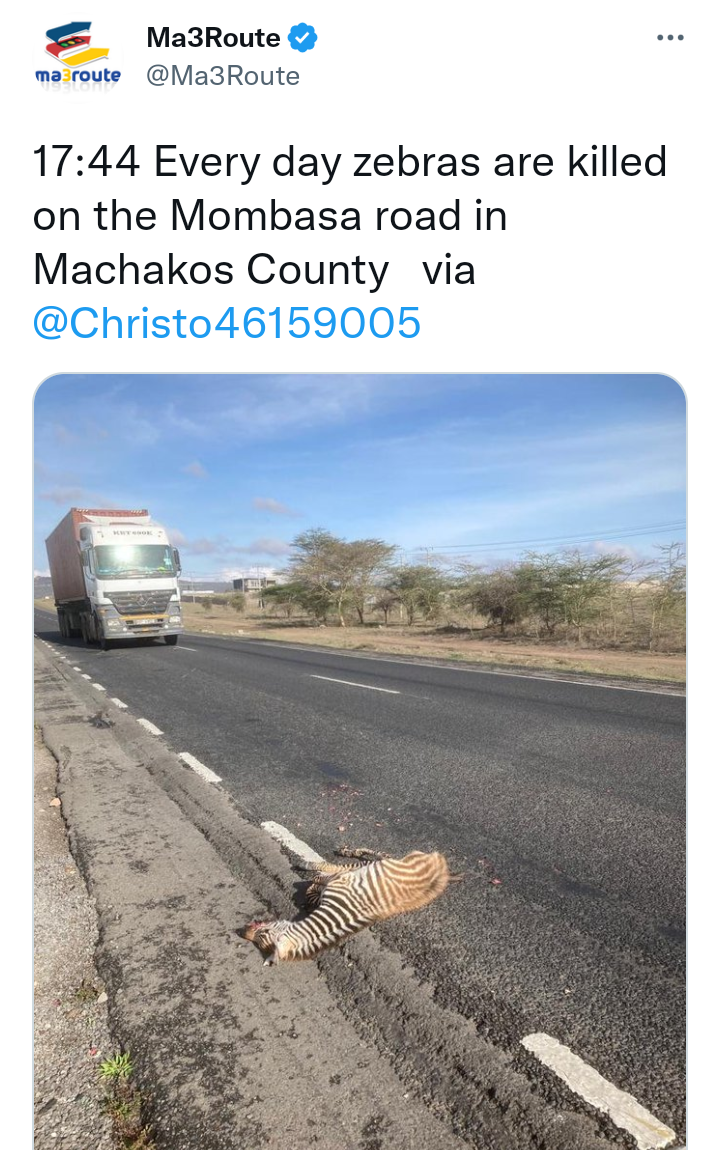Open the attached roadside photo
Viewport: 720px width, 1150px height.
(x=360, y=761)
